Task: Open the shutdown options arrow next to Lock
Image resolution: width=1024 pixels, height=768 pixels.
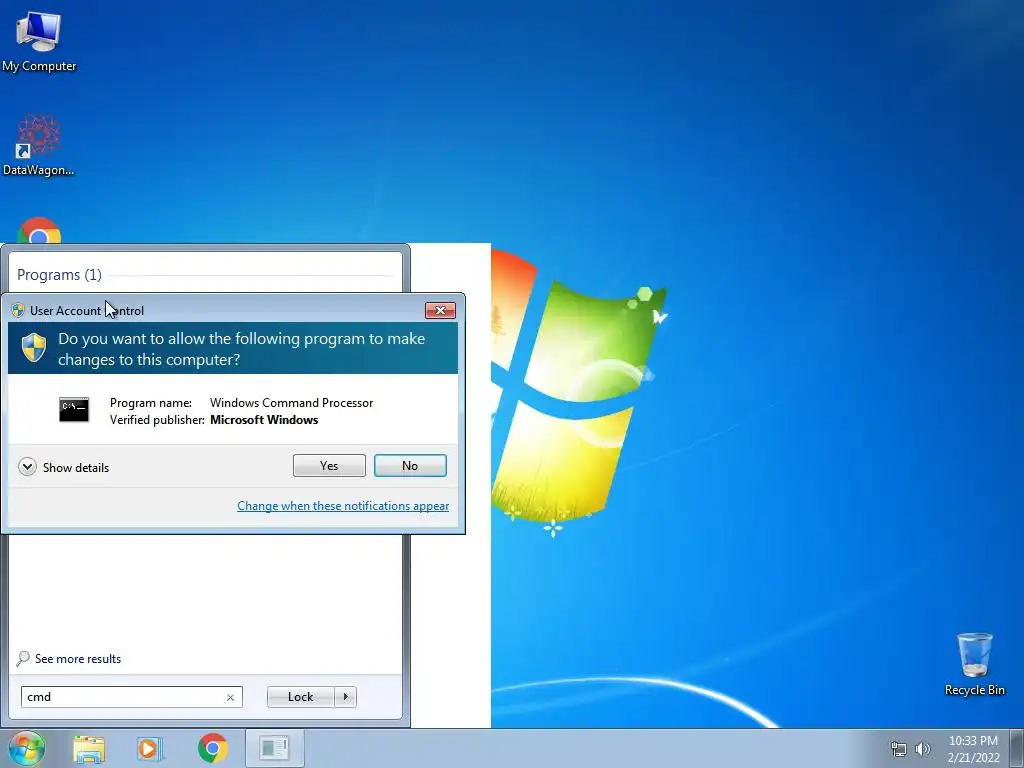Action: (345, 697)
